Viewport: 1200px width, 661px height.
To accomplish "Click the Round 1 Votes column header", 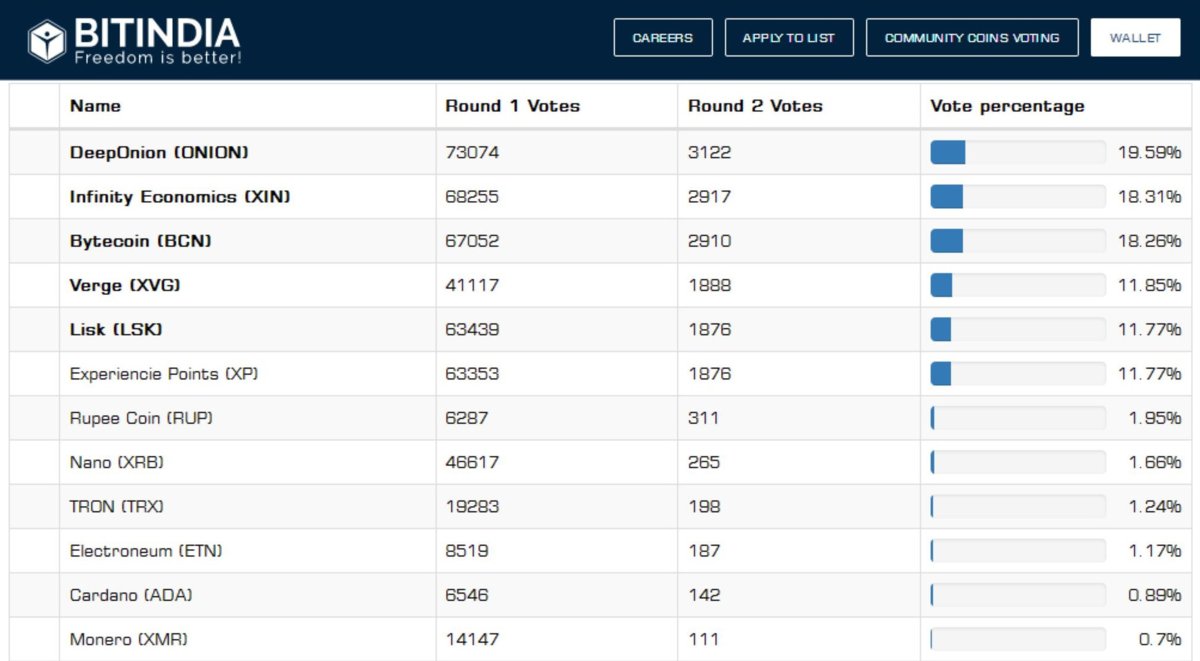I will click(x=512, y=106).
